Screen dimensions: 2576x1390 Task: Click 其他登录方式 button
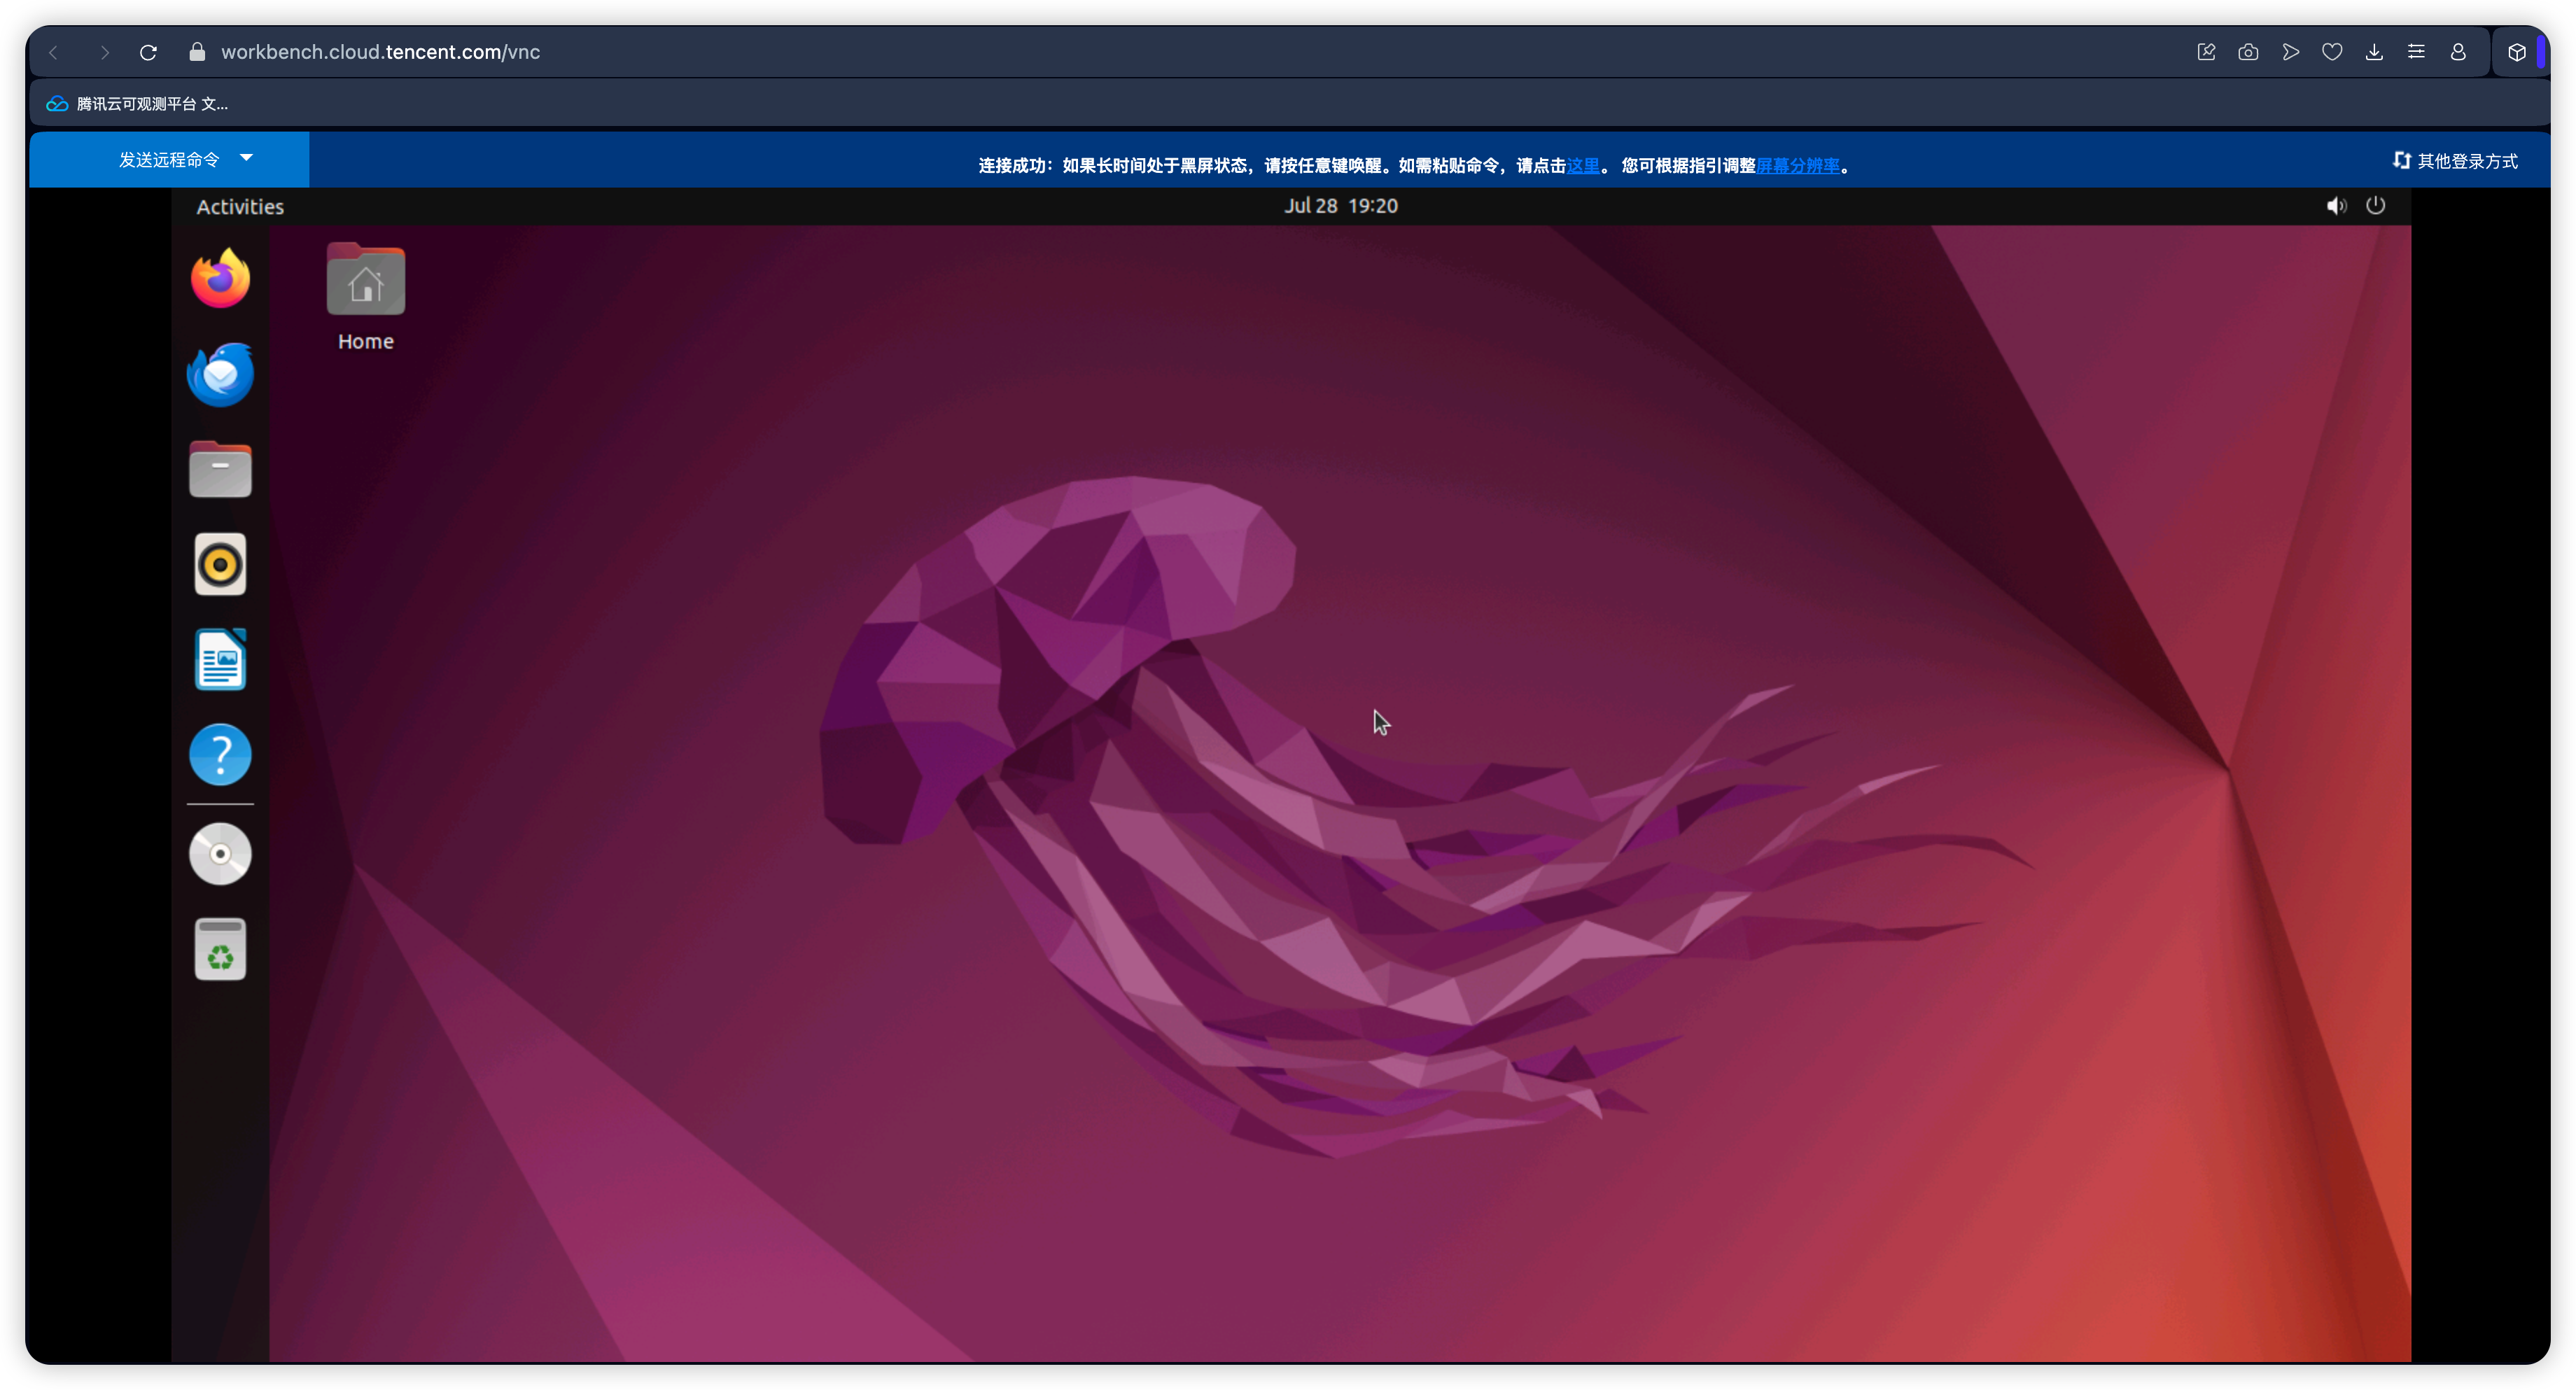(2455, 161)
